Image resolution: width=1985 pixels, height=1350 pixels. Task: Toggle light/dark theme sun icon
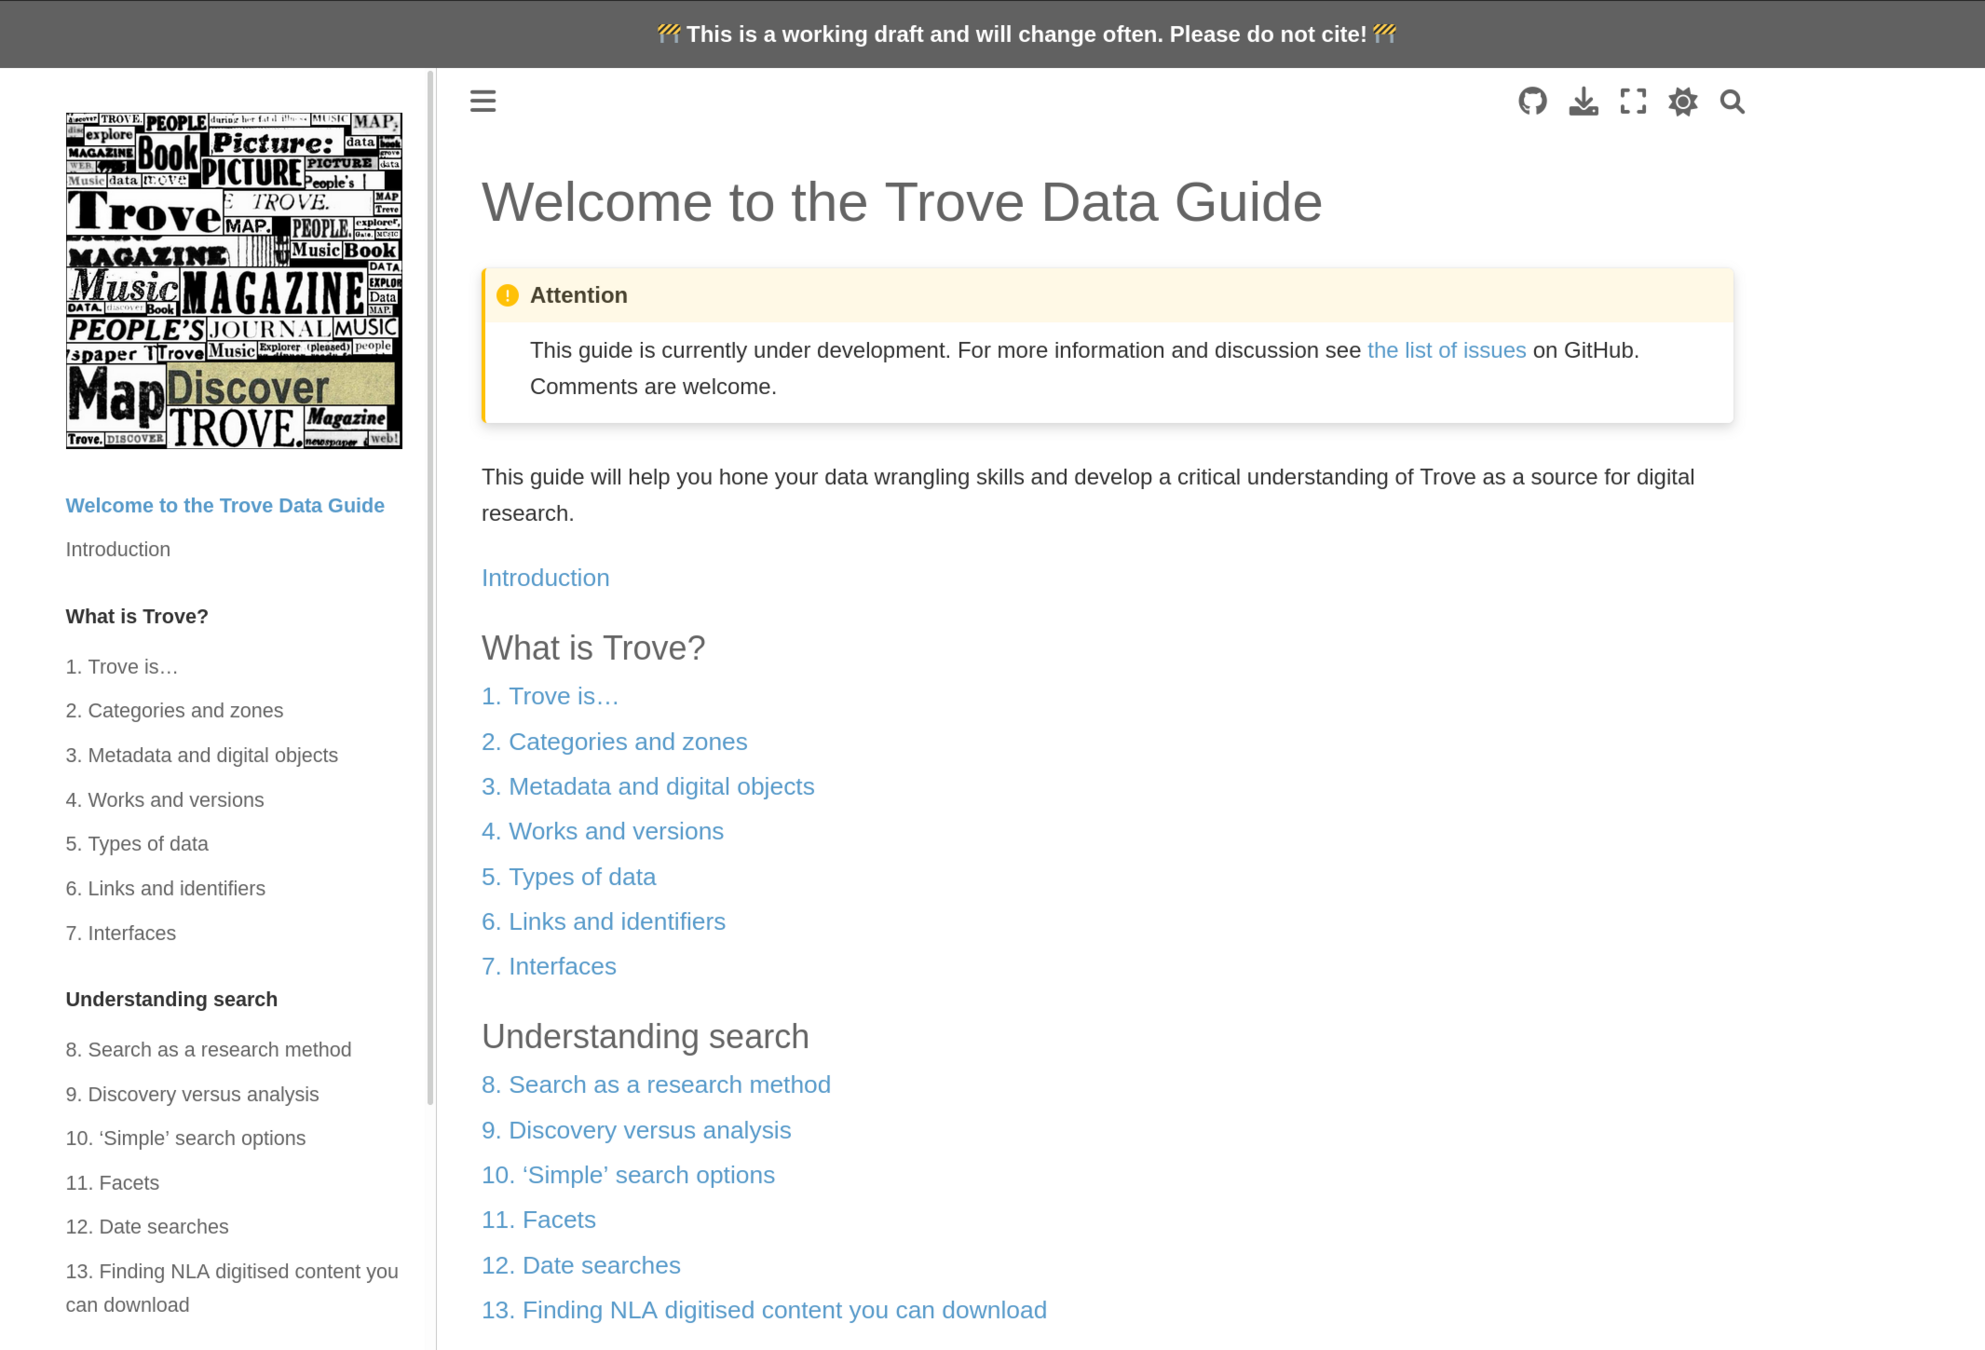1683,101
